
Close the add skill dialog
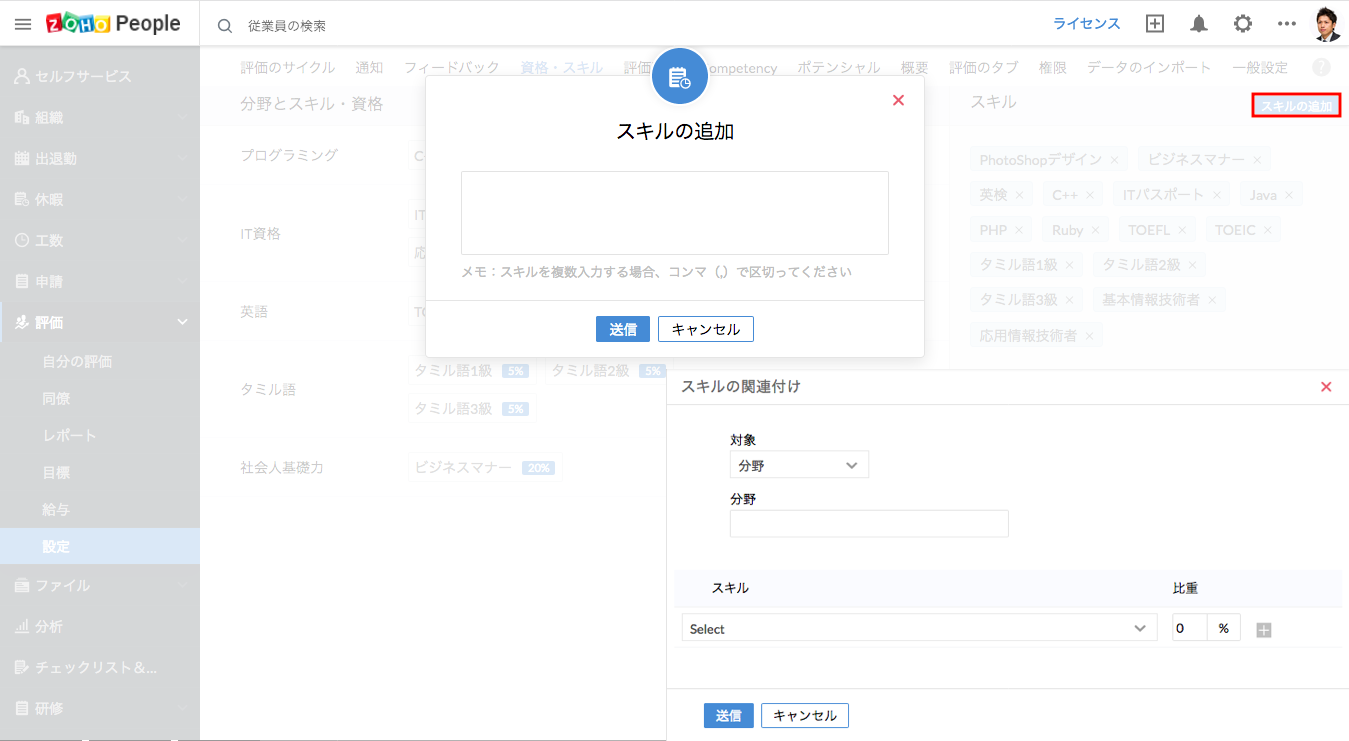pyautogui.click(x=898, y=100)
